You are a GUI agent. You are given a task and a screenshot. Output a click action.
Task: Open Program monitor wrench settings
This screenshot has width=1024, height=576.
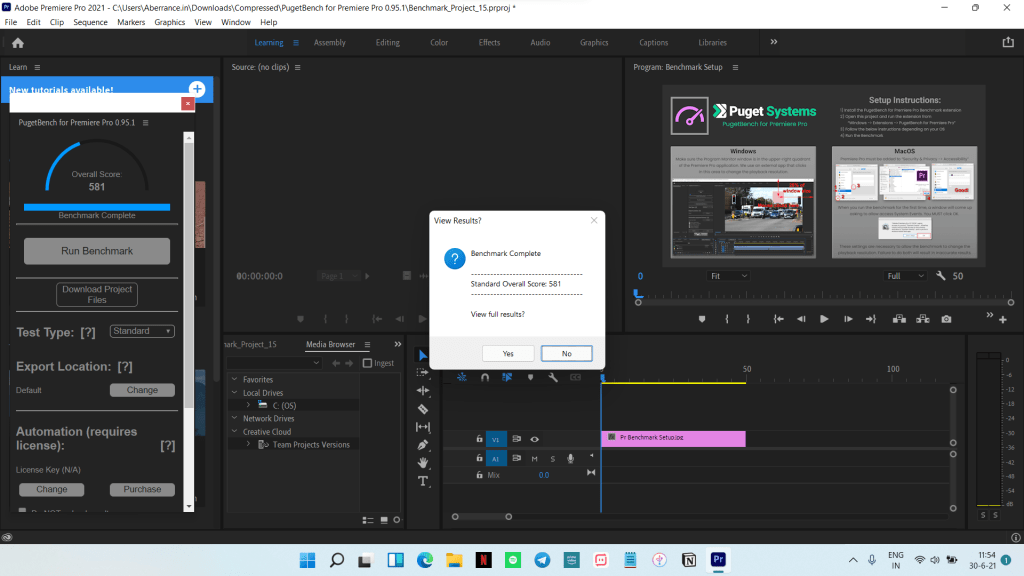pyautogui.click(x=940, y=276)
